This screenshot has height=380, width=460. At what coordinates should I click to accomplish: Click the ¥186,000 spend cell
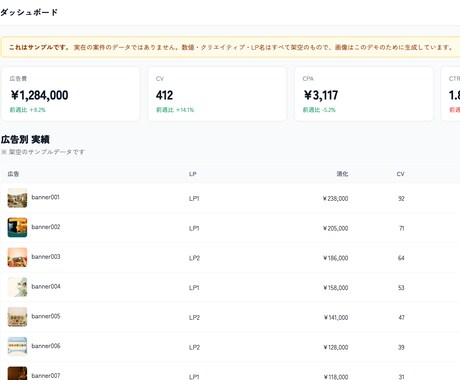[x=336, y=258]
